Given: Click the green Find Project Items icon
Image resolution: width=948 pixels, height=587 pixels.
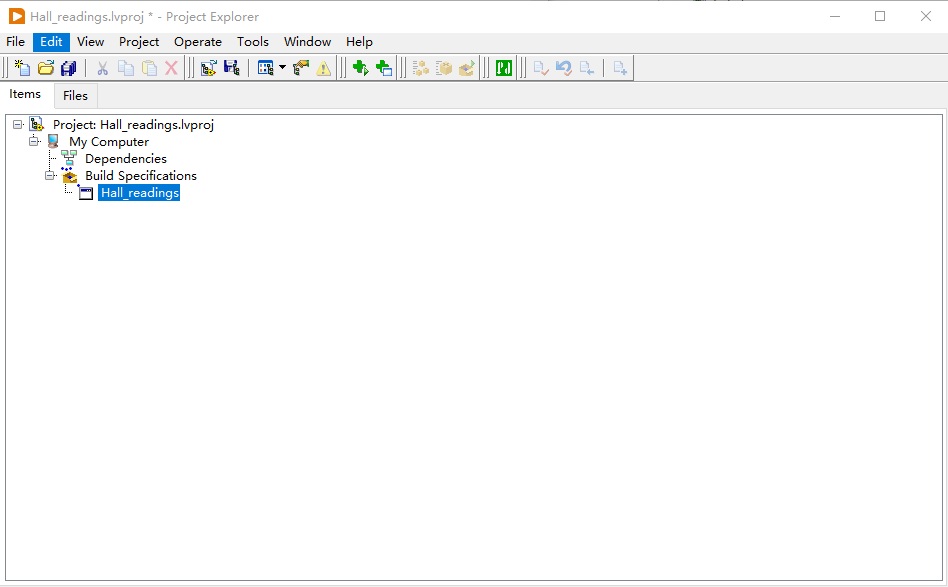Looking at the screenshot, I should pyautogui.click(x=504, y=68).
